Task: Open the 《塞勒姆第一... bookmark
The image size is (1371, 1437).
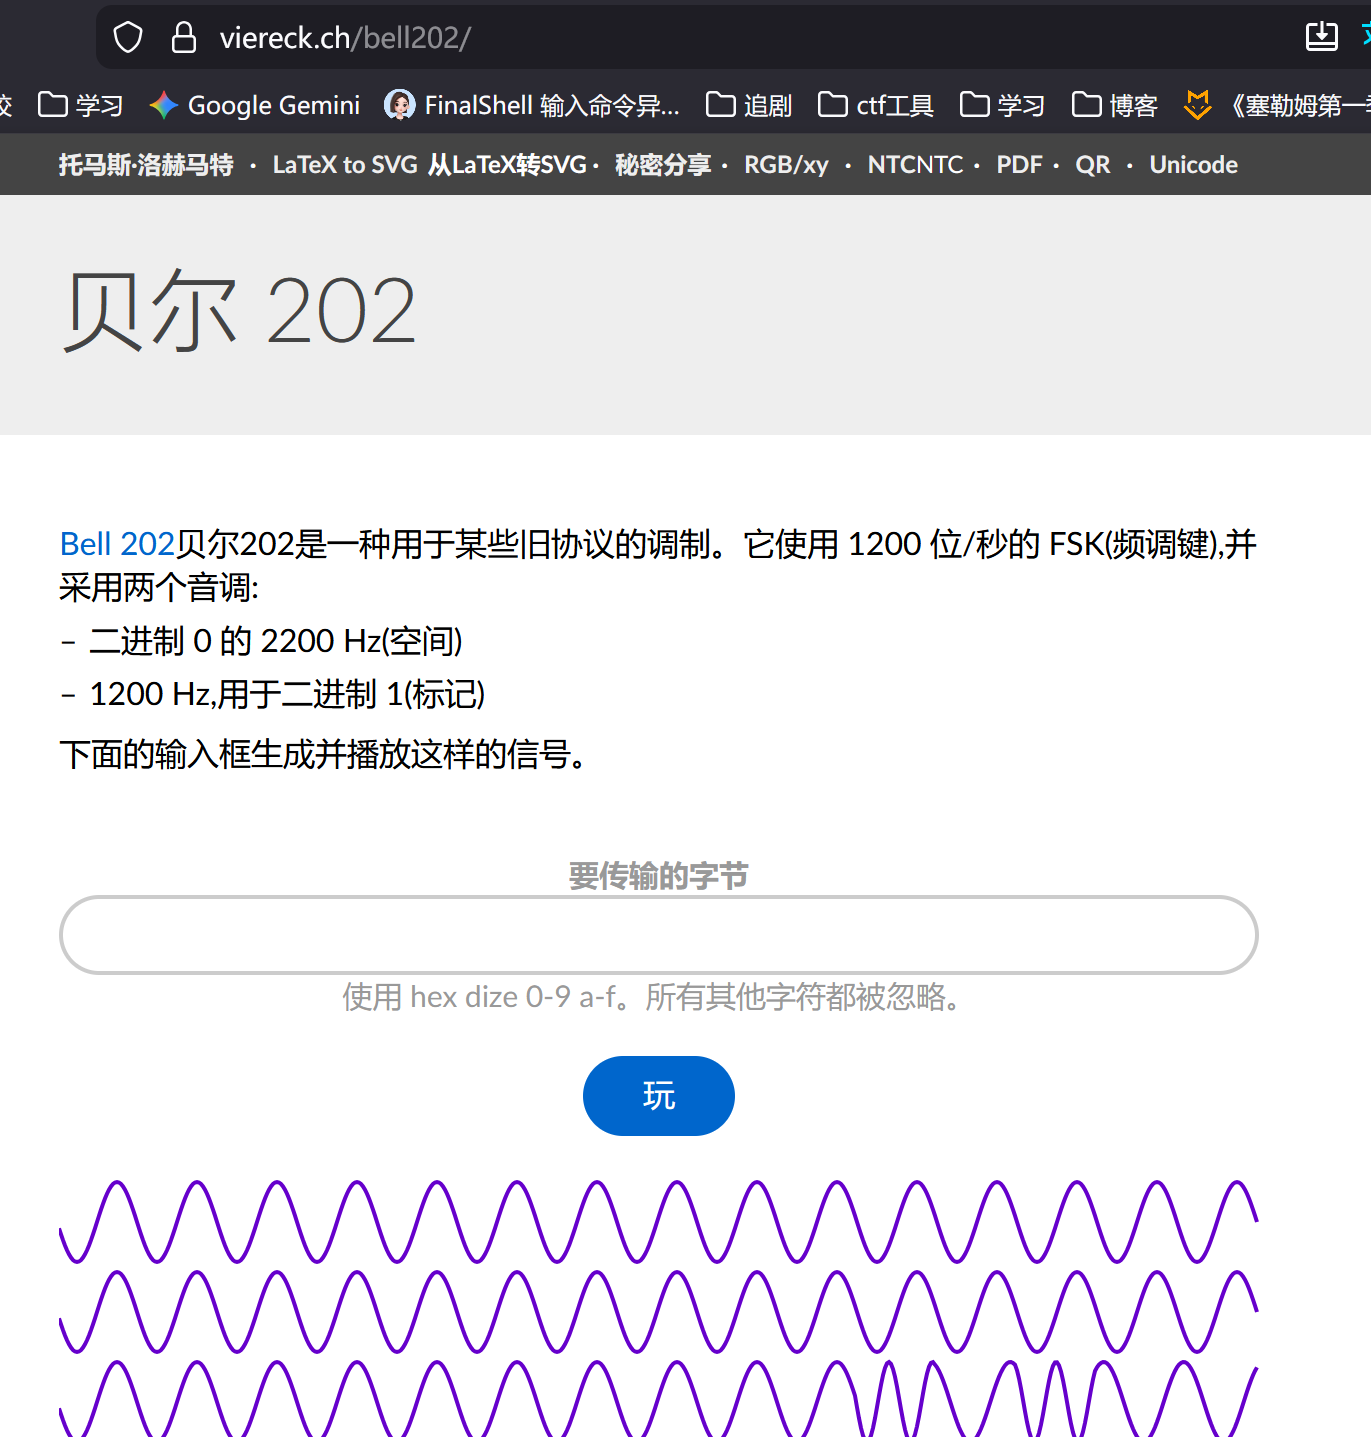Action: pos(1277,105)
